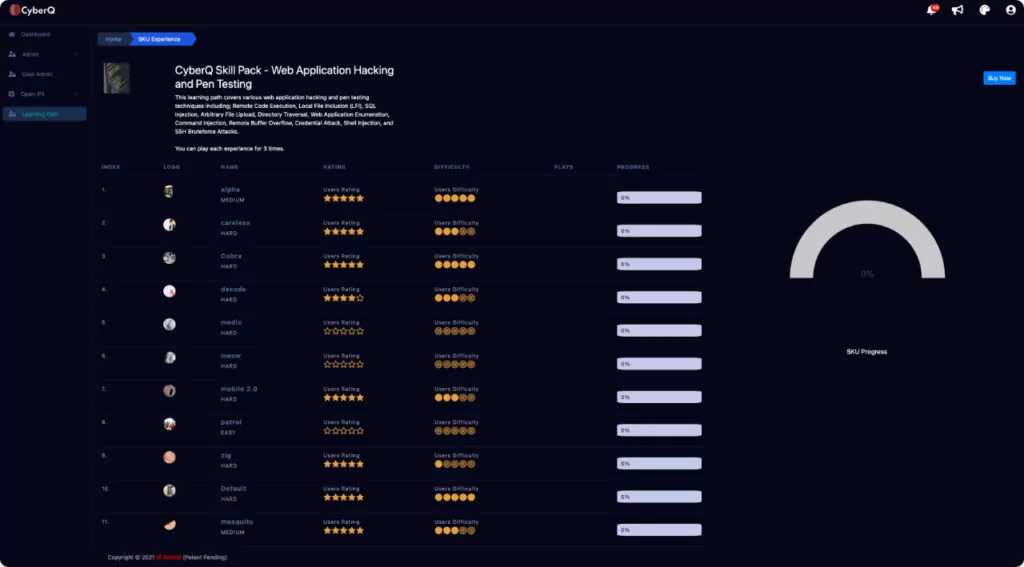Open the Cobra experience name
Viewport: 1024px width, 567px height.
pos(231,256)
